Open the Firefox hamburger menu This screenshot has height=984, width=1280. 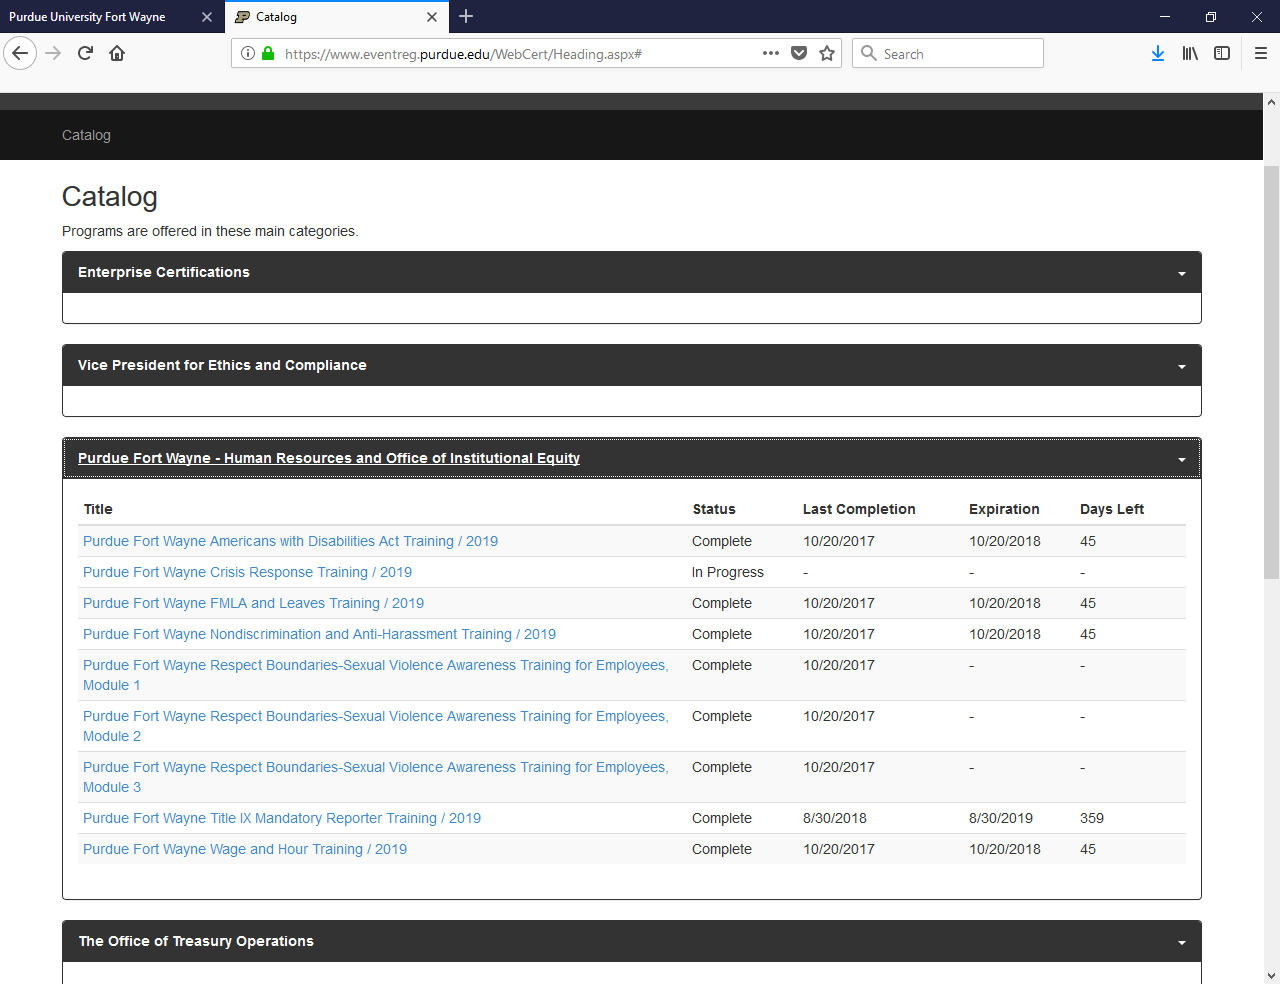point(1260,53)
